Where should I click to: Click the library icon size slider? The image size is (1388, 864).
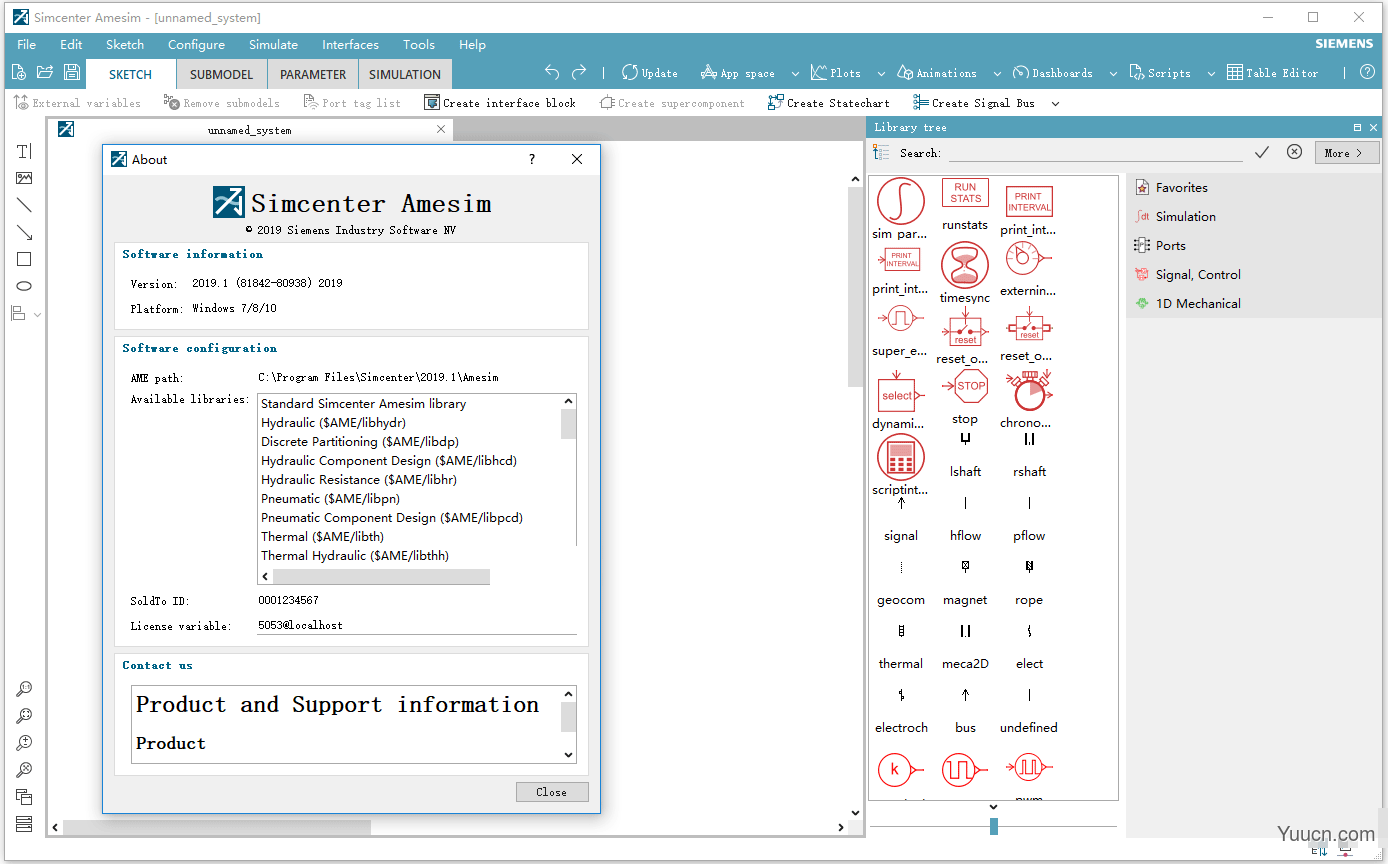[x=993, y=826]
